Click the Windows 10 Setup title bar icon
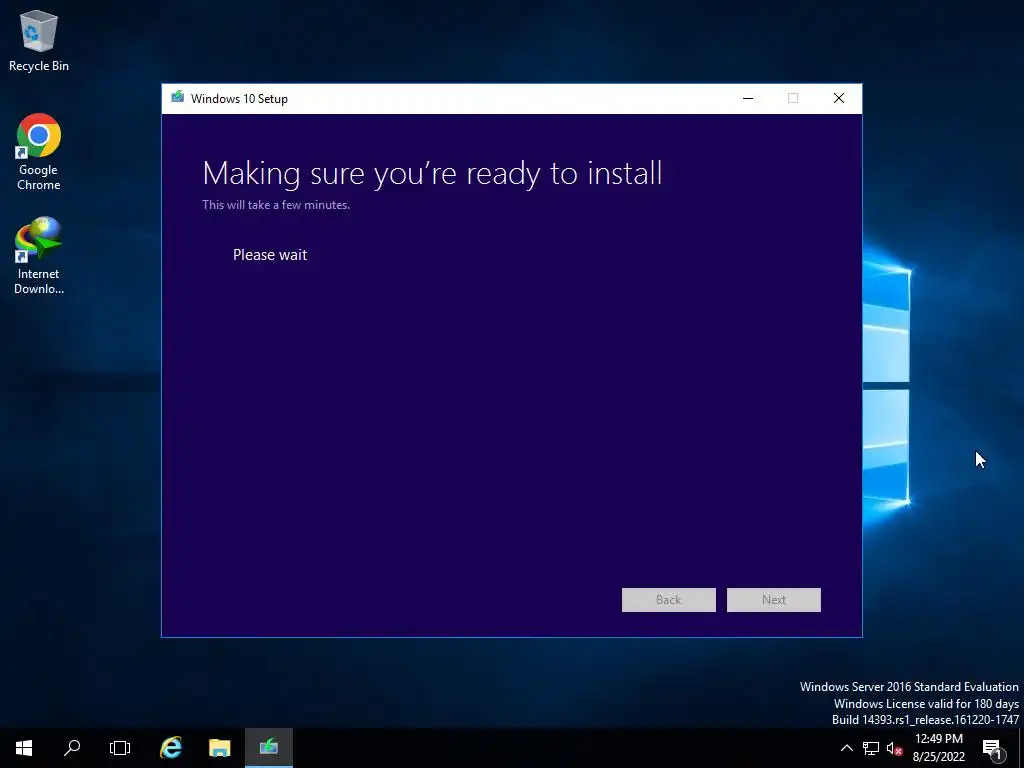The width and height of the screenshot is (1024, 768). point(177,98)
